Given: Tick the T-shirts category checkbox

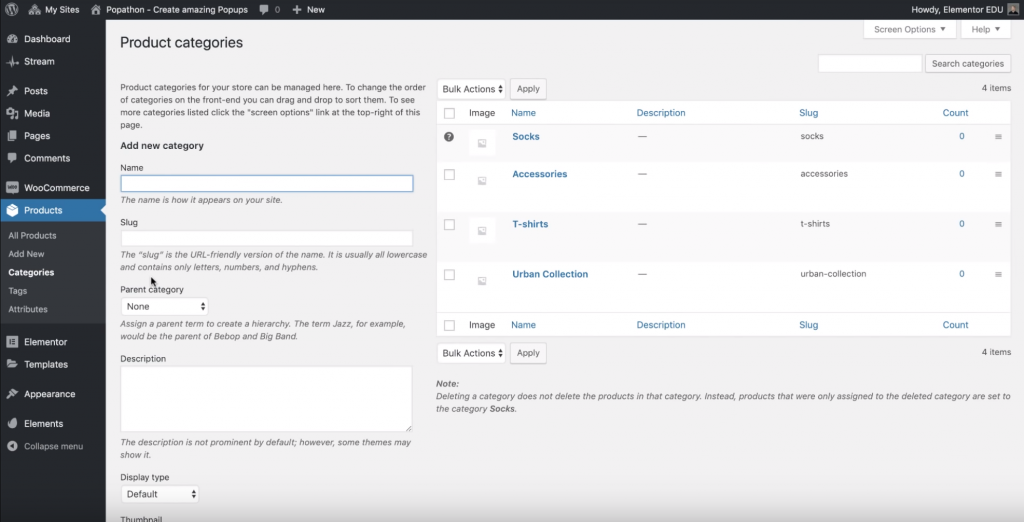Looking at the screenshot, I should click(449, 224).
